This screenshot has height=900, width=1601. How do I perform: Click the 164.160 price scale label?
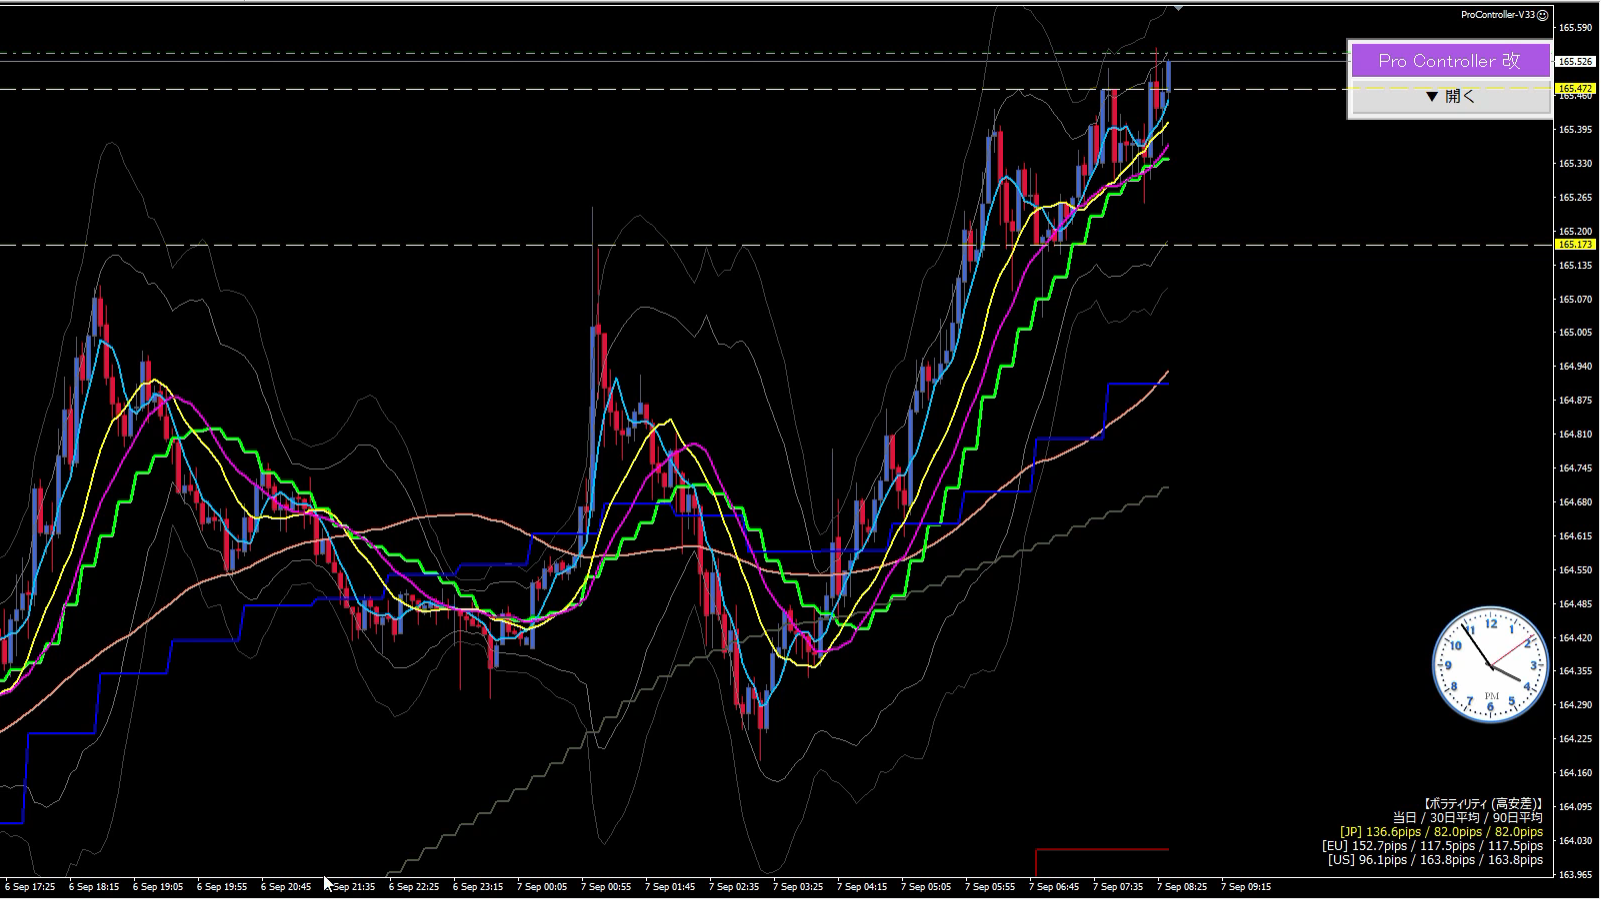click(1576, 773)
